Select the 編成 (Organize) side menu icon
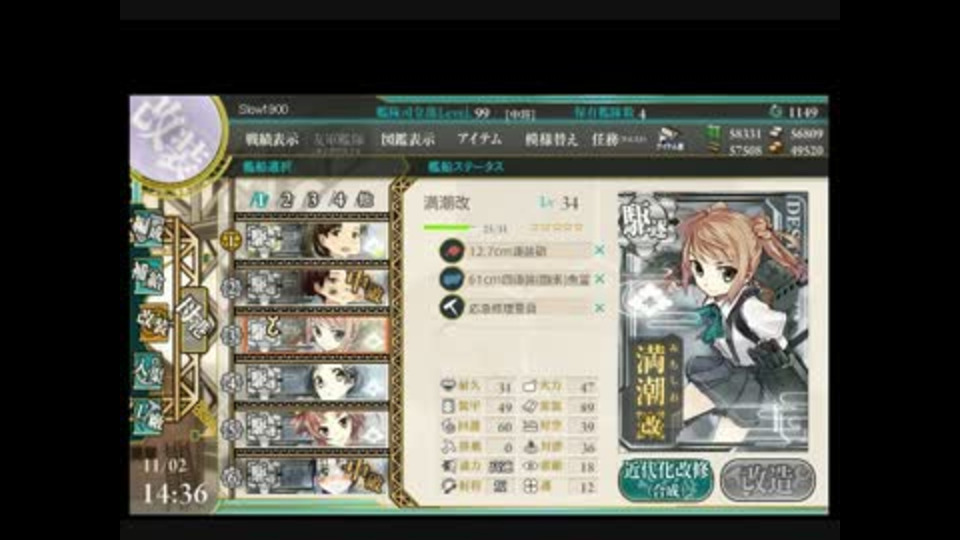Image resolution: width=960 pixels, height=540 pixels. [147, 230]
